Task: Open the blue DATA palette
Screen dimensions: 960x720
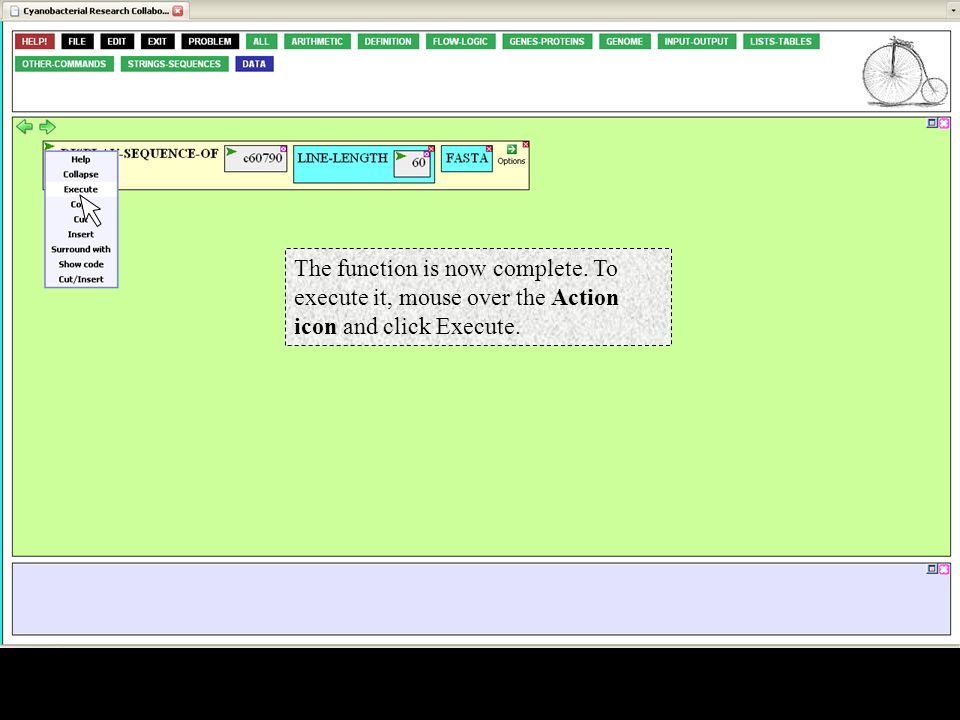Action: tap(254, 64)
